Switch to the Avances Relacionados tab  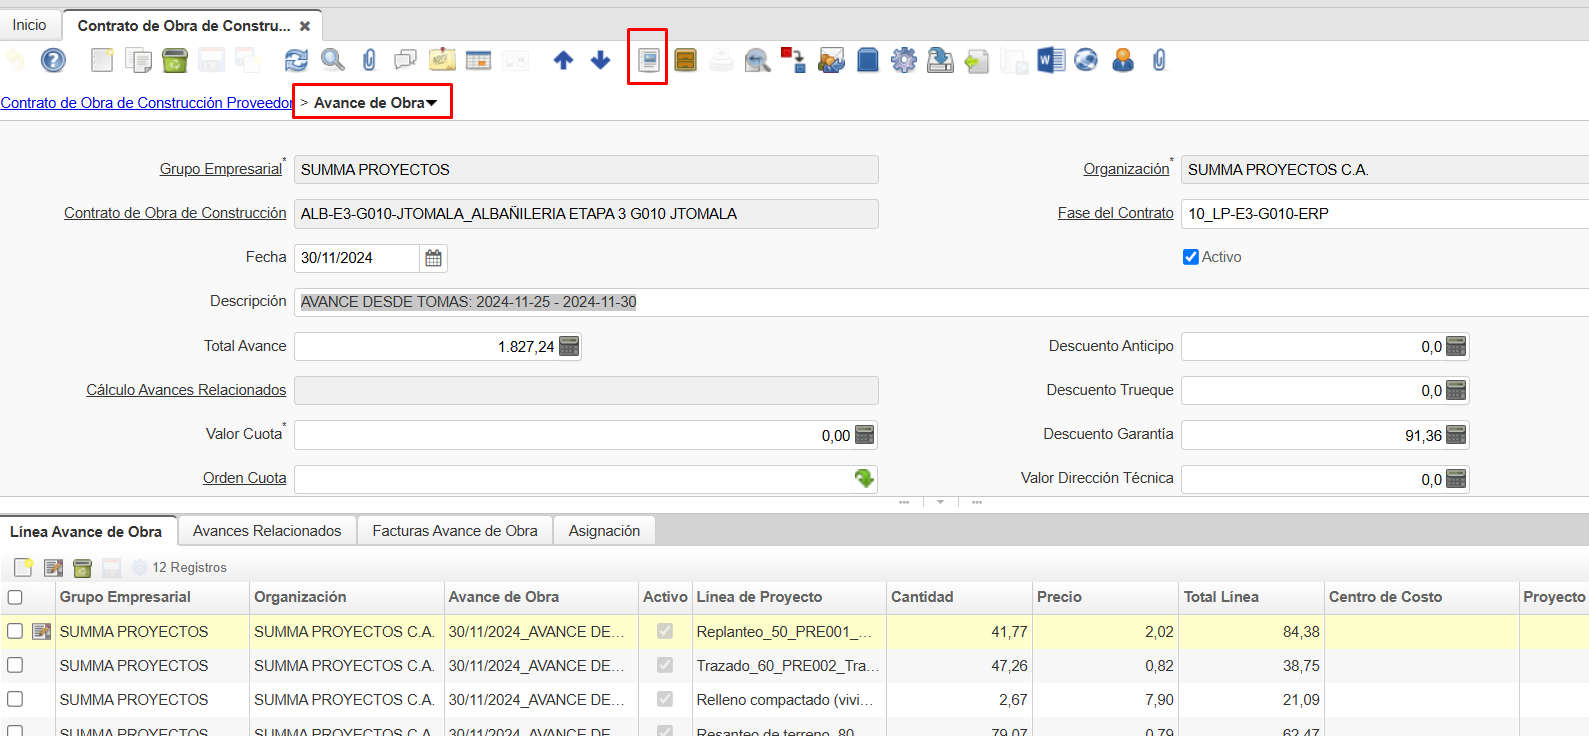pyautogui.click(x=267, y=531)
